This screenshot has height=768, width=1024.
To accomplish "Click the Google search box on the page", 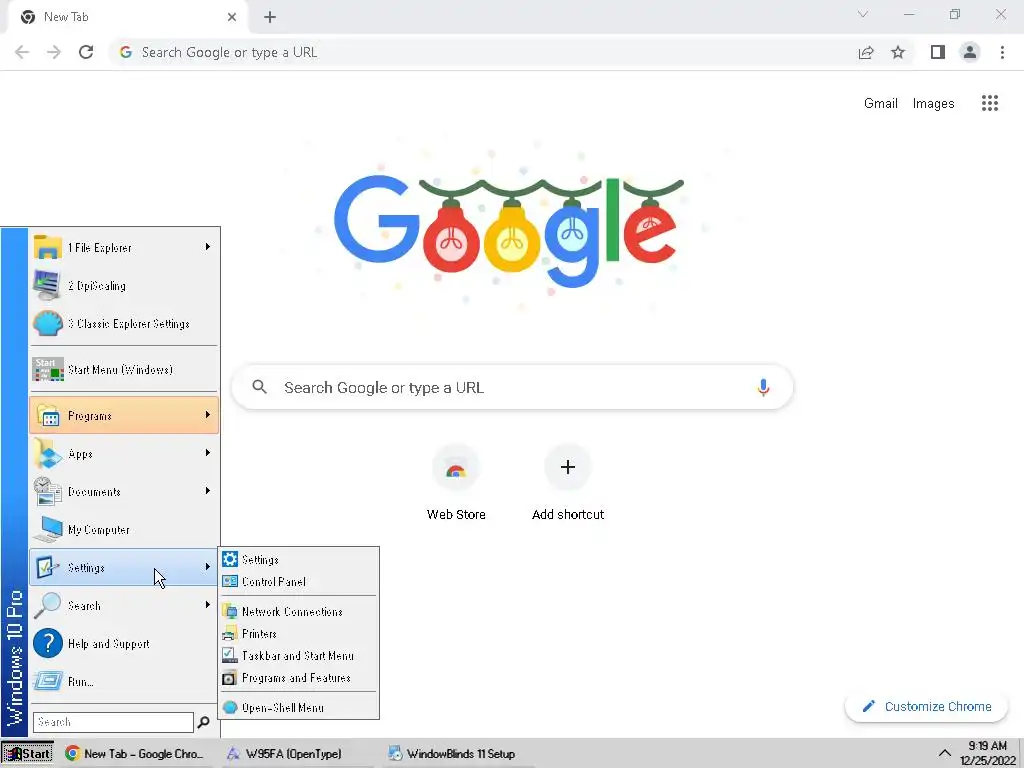I will click(513, 387).
